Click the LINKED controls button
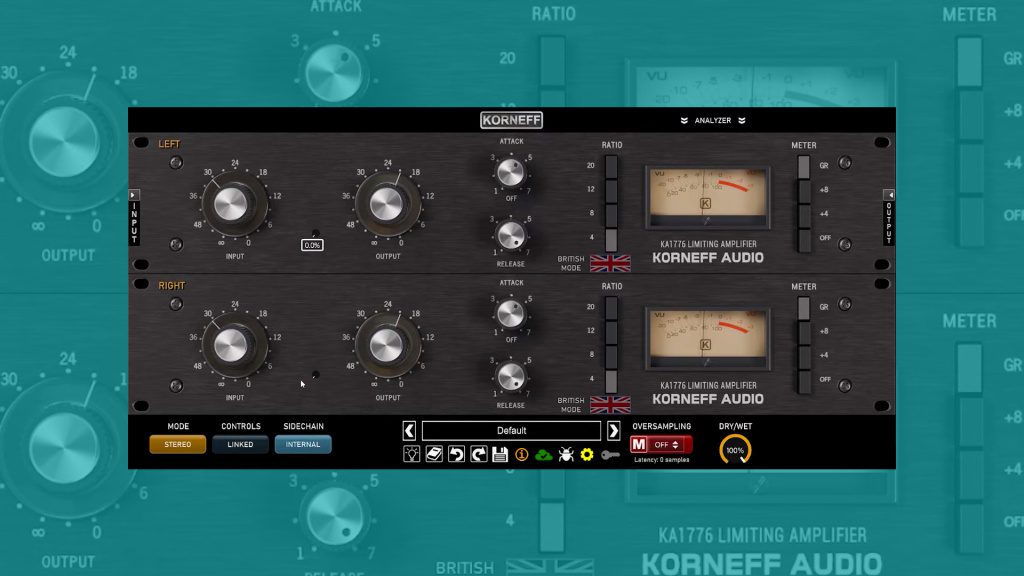The height and width of the screenshot is (576, 1024). [240, 445]
